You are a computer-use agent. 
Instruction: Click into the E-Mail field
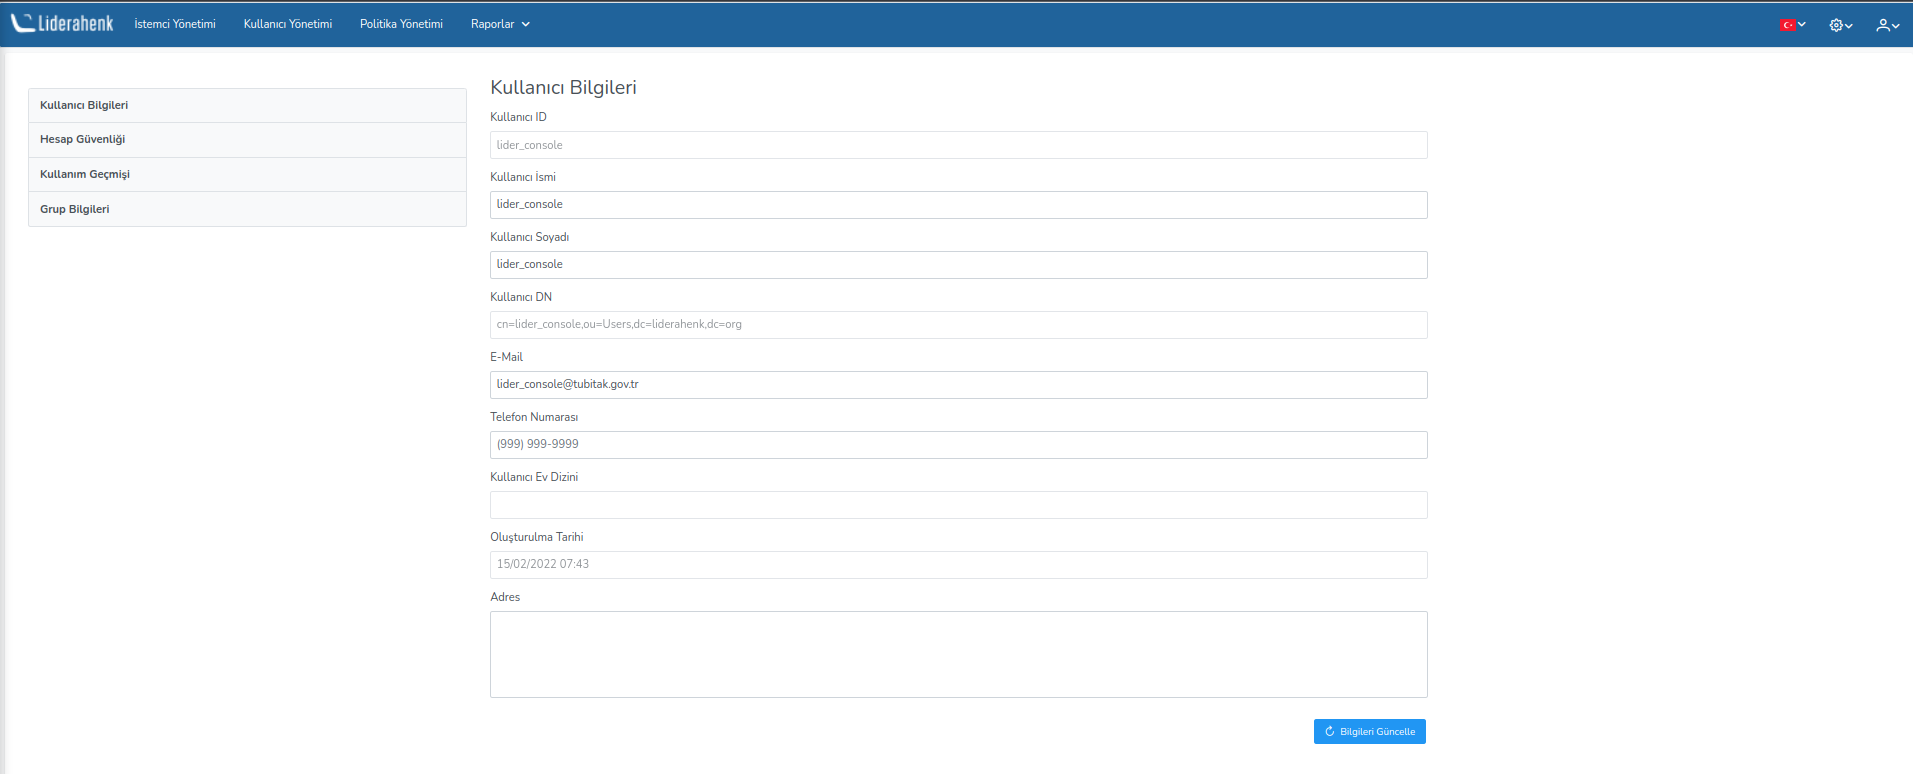[958, 385]
